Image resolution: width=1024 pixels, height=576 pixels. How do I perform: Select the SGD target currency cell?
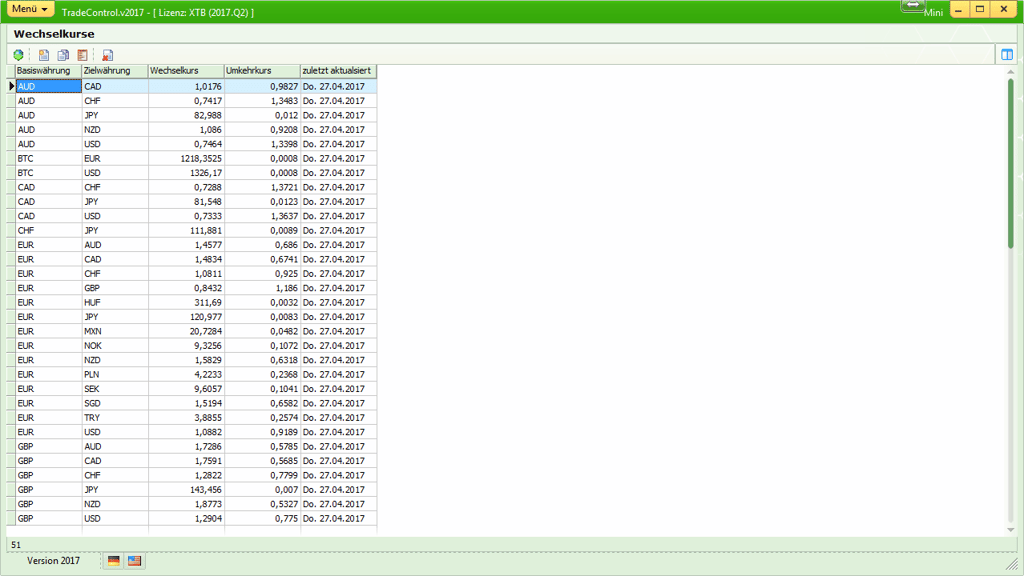click(x=115, y=403)
